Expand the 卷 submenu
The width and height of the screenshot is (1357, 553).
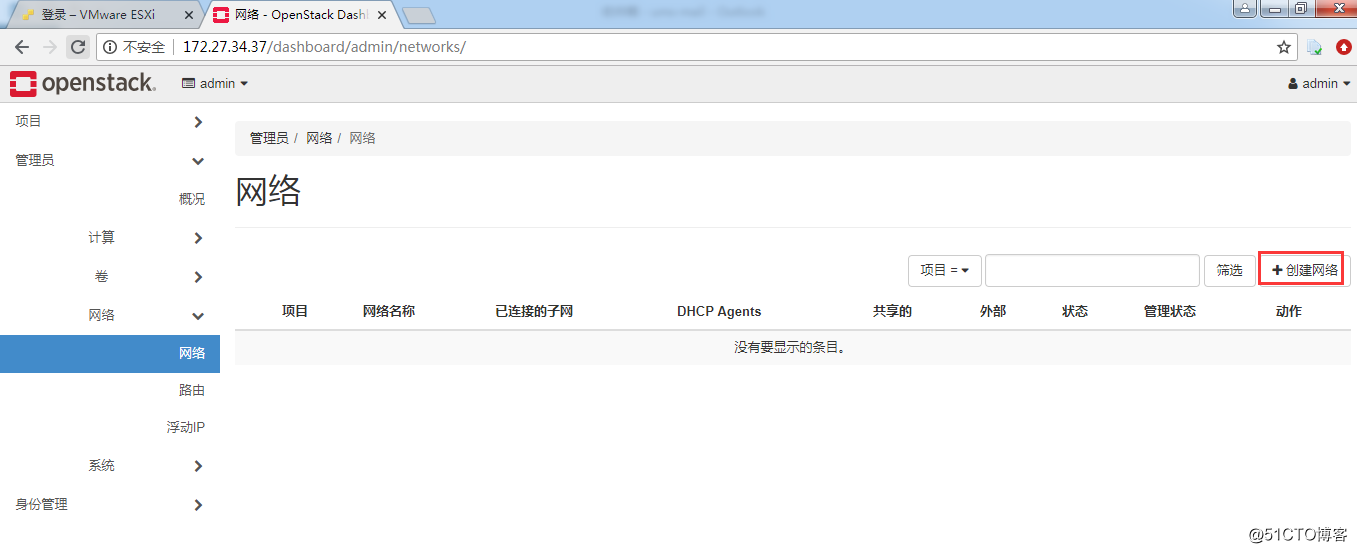pyautogui.click(x=110, y=277)
